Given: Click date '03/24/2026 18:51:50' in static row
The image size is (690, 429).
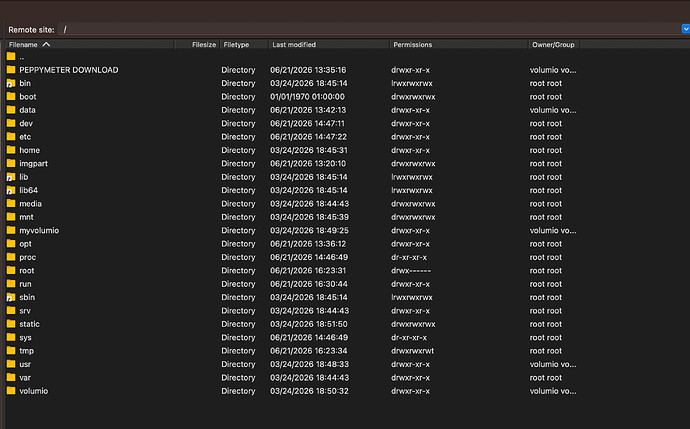Looking at the screenshot, I should (x=308, y=324).
